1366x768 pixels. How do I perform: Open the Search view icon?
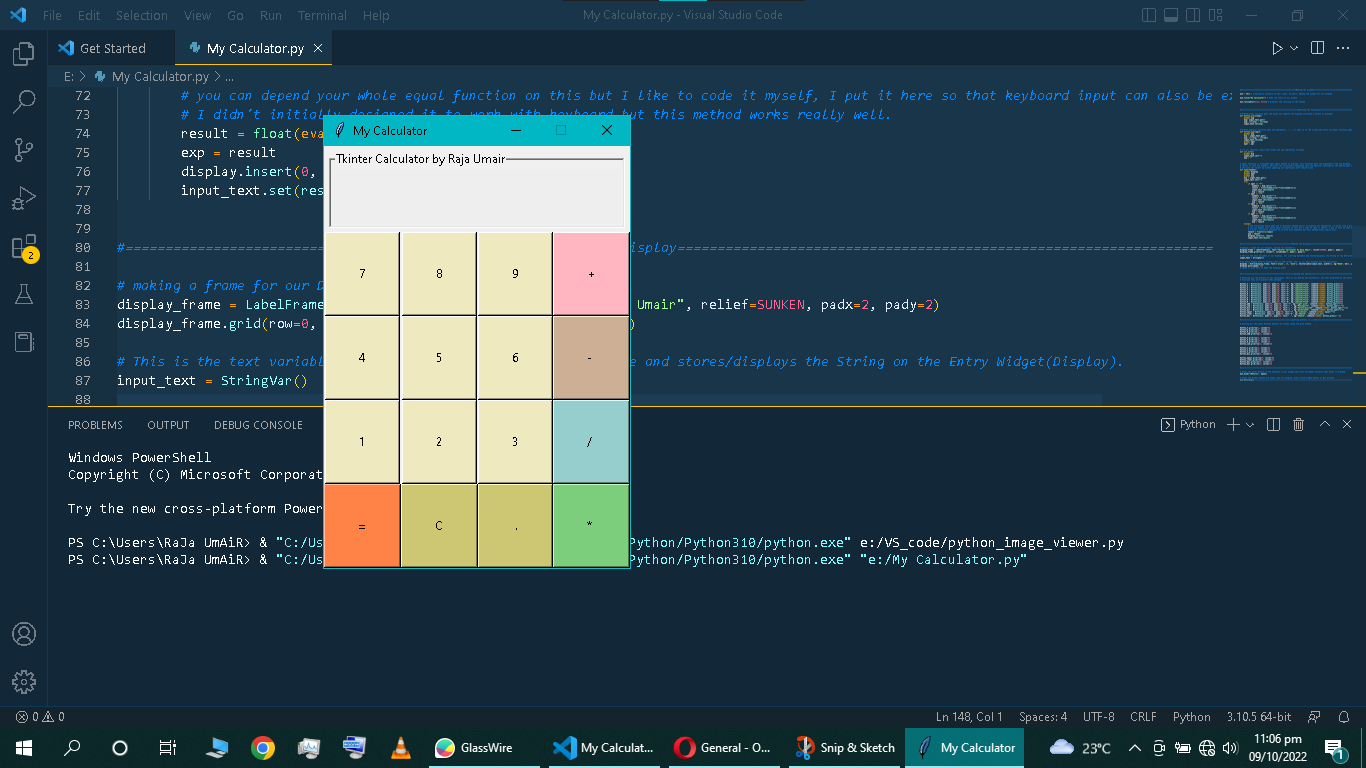pos(24,102)
